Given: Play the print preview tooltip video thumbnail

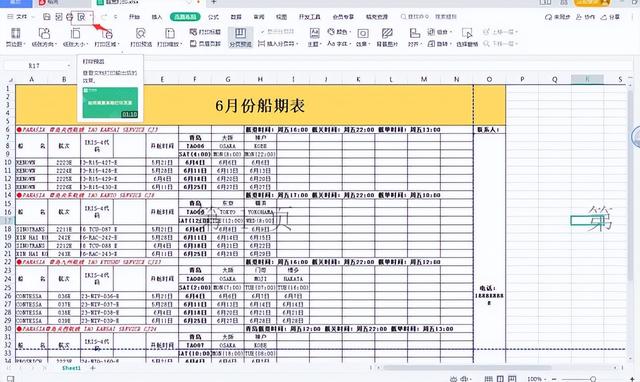Looking at the screenshot, I should pos(110,103).
